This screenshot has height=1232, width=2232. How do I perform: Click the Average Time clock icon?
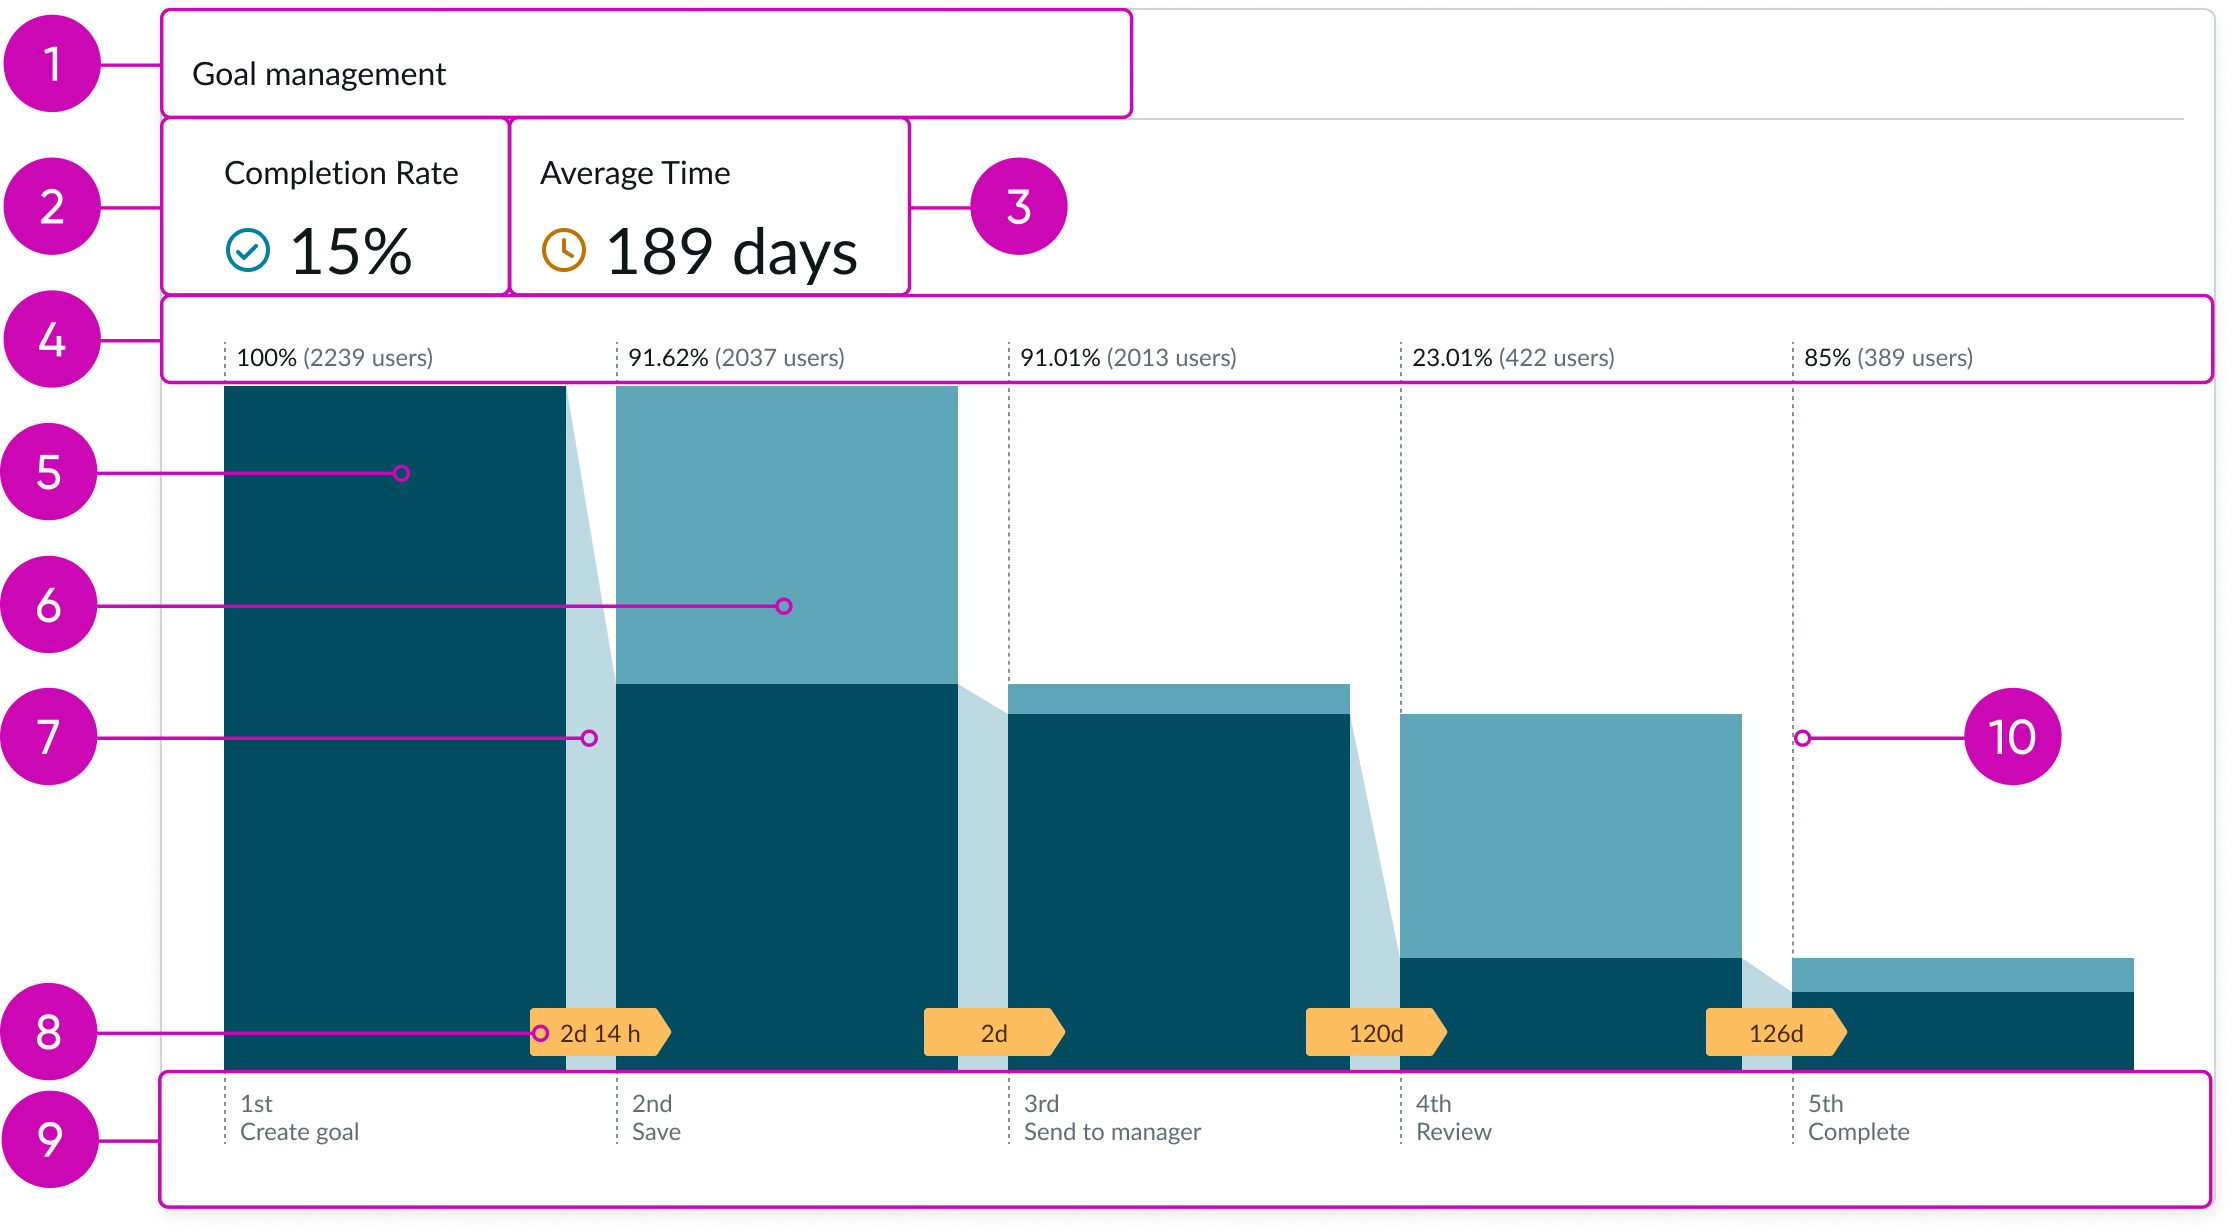pyautogui.click(x=563, y=250)
